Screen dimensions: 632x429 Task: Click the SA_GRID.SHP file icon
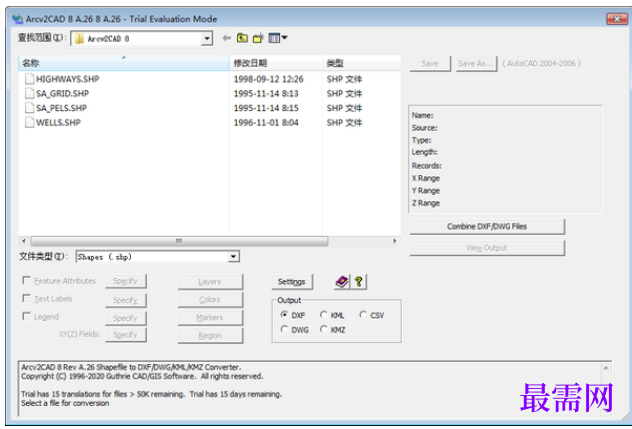29,93
